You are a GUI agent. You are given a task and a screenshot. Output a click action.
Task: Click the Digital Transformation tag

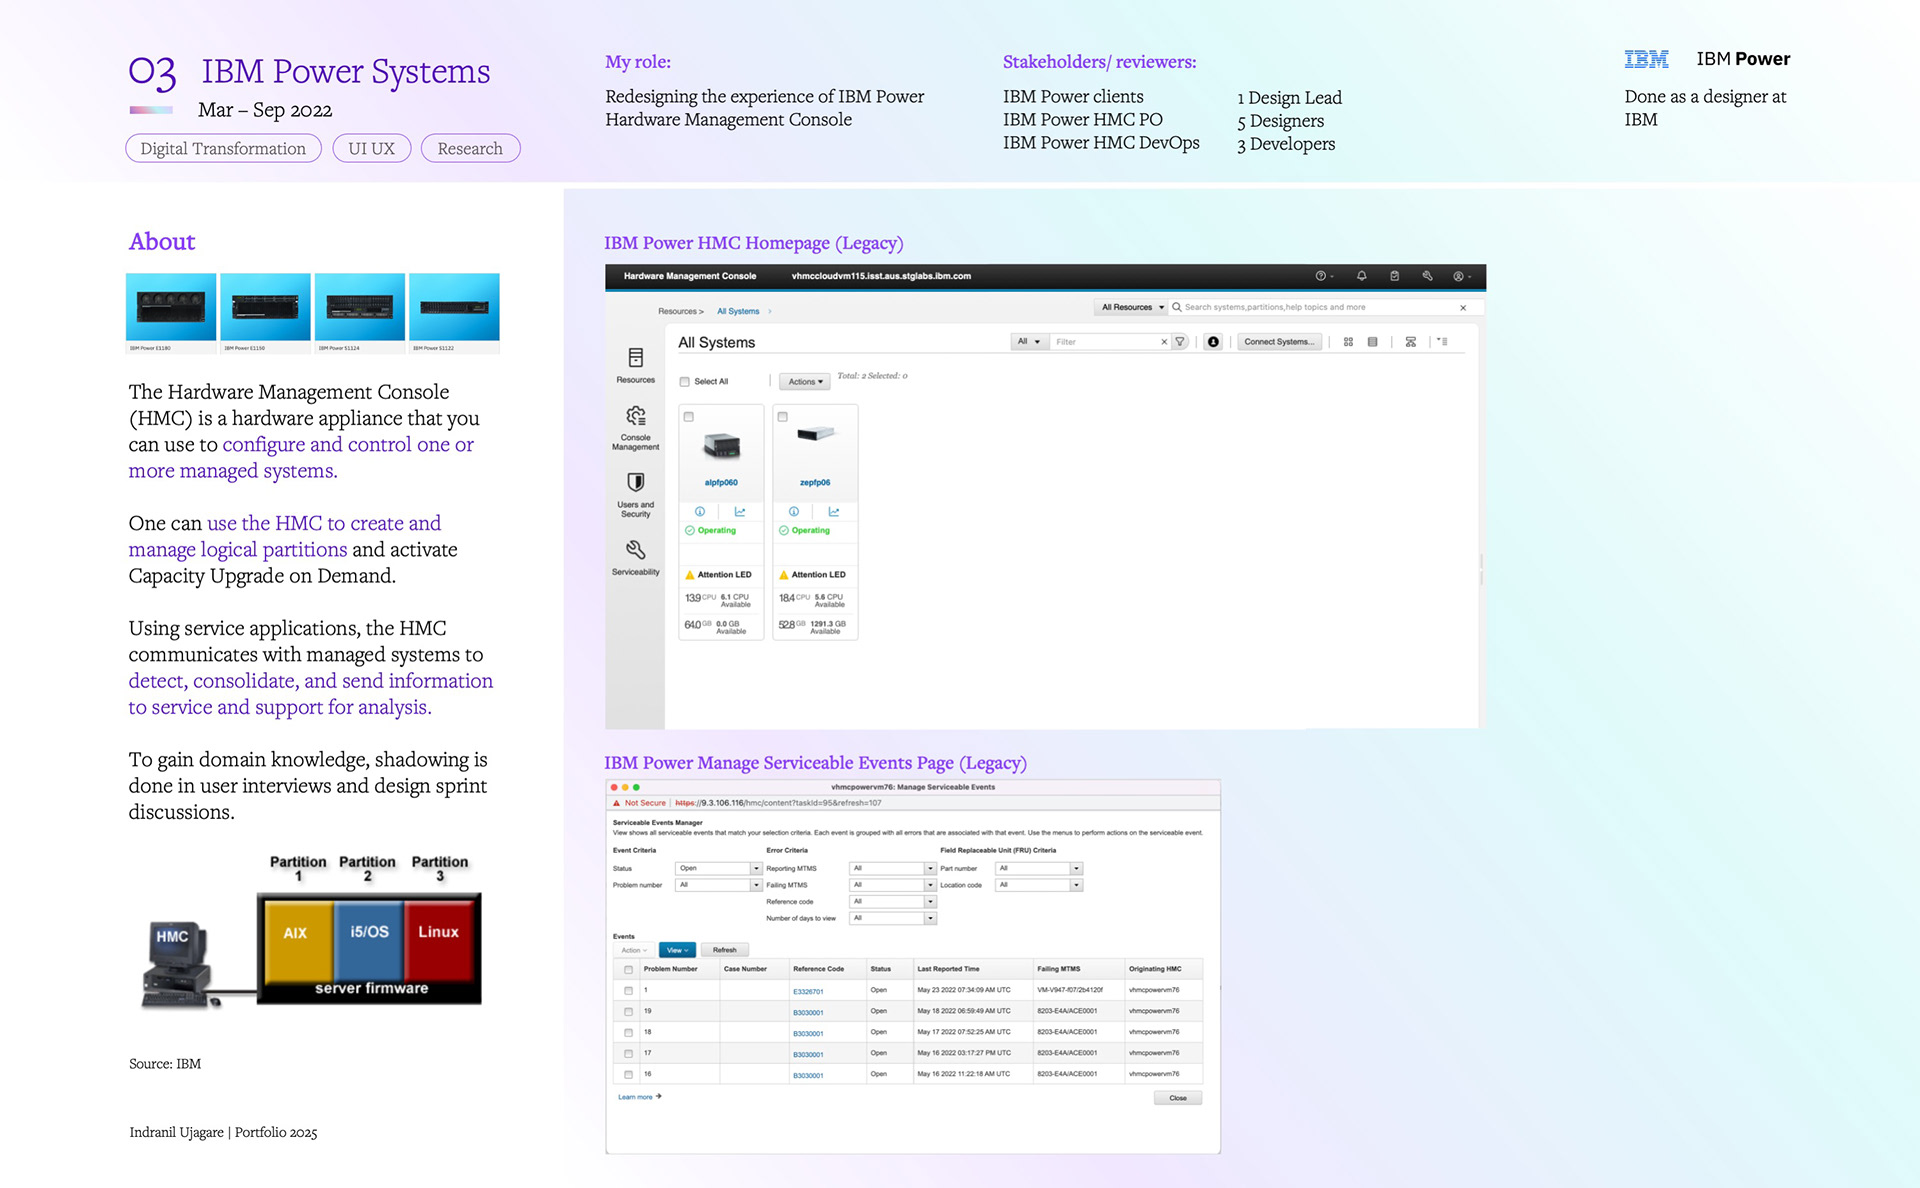click(x=223, y=148)
